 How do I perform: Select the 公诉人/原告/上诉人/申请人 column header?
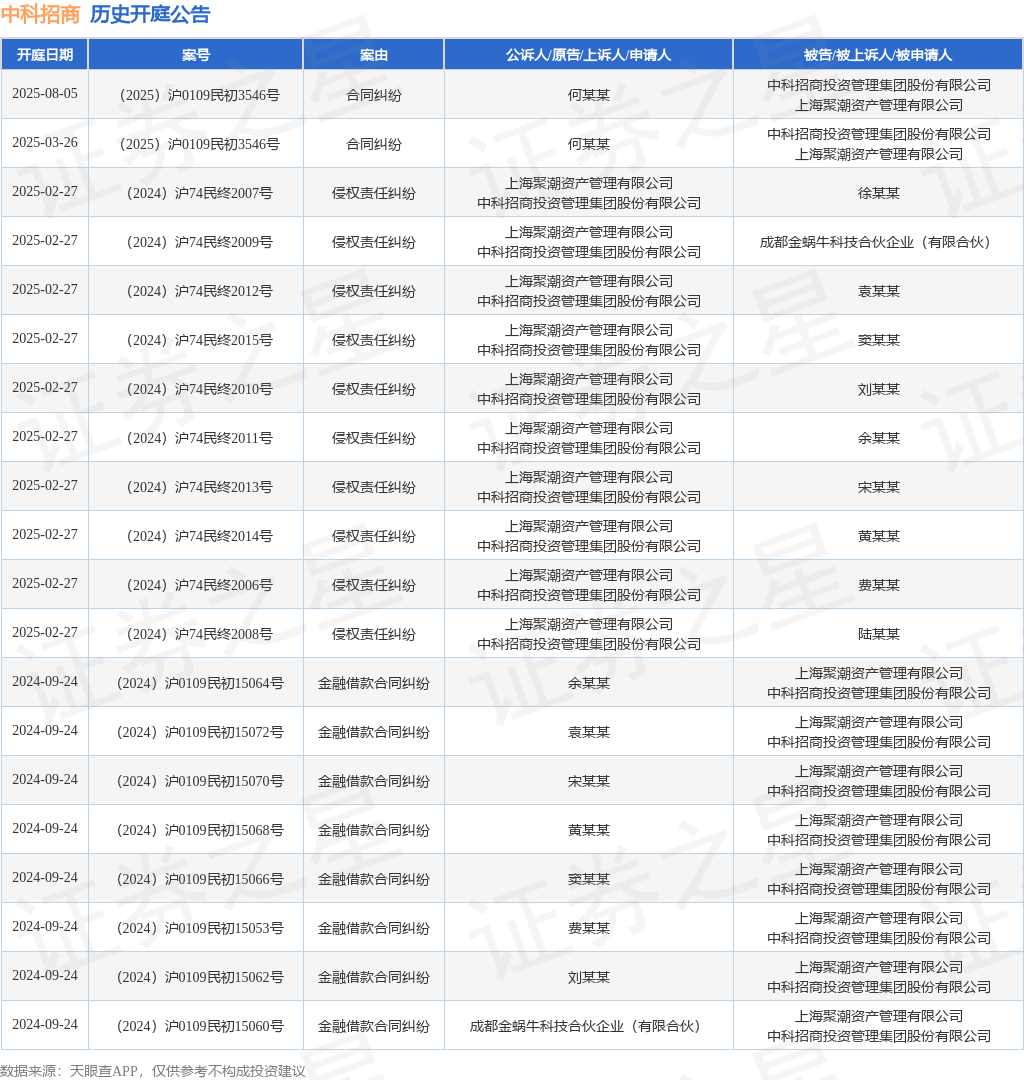[x=589, y=55]
